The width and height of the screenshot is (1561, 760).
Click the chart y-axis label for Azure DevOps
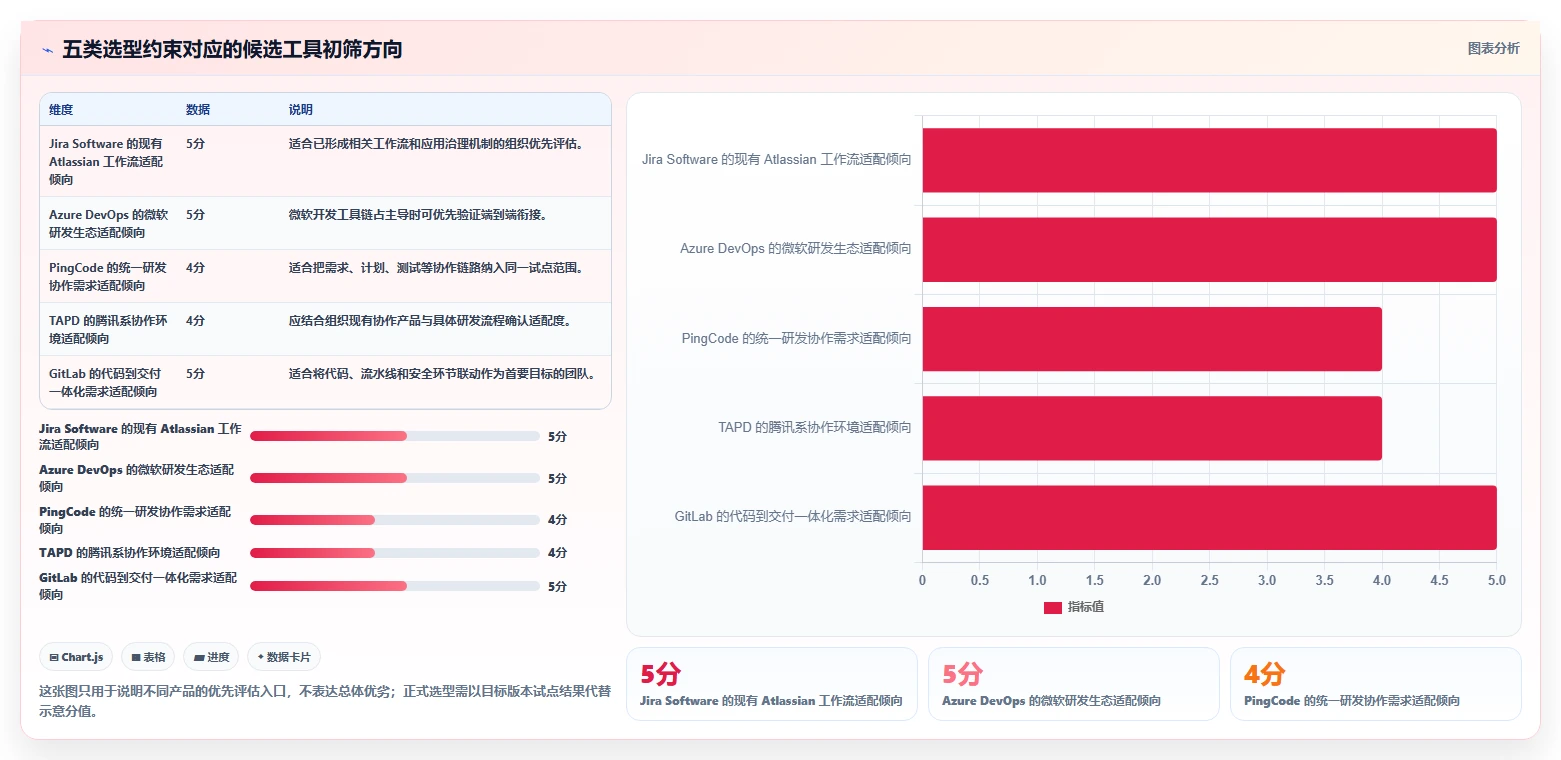(x=796, y=249)
